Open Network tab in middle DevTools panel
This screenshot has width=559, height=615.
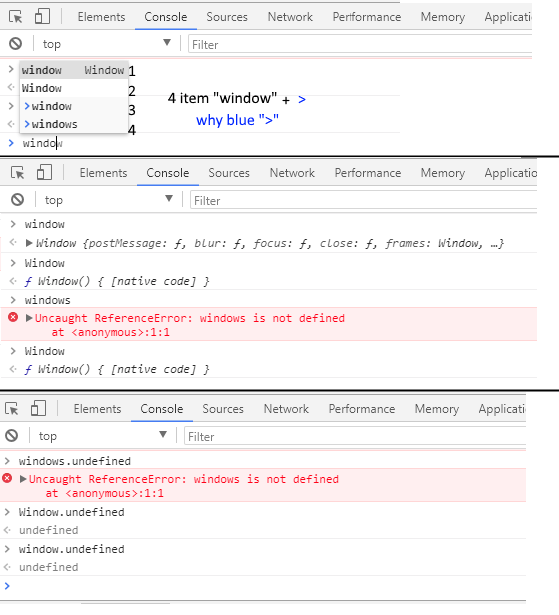tap(292, 173)
